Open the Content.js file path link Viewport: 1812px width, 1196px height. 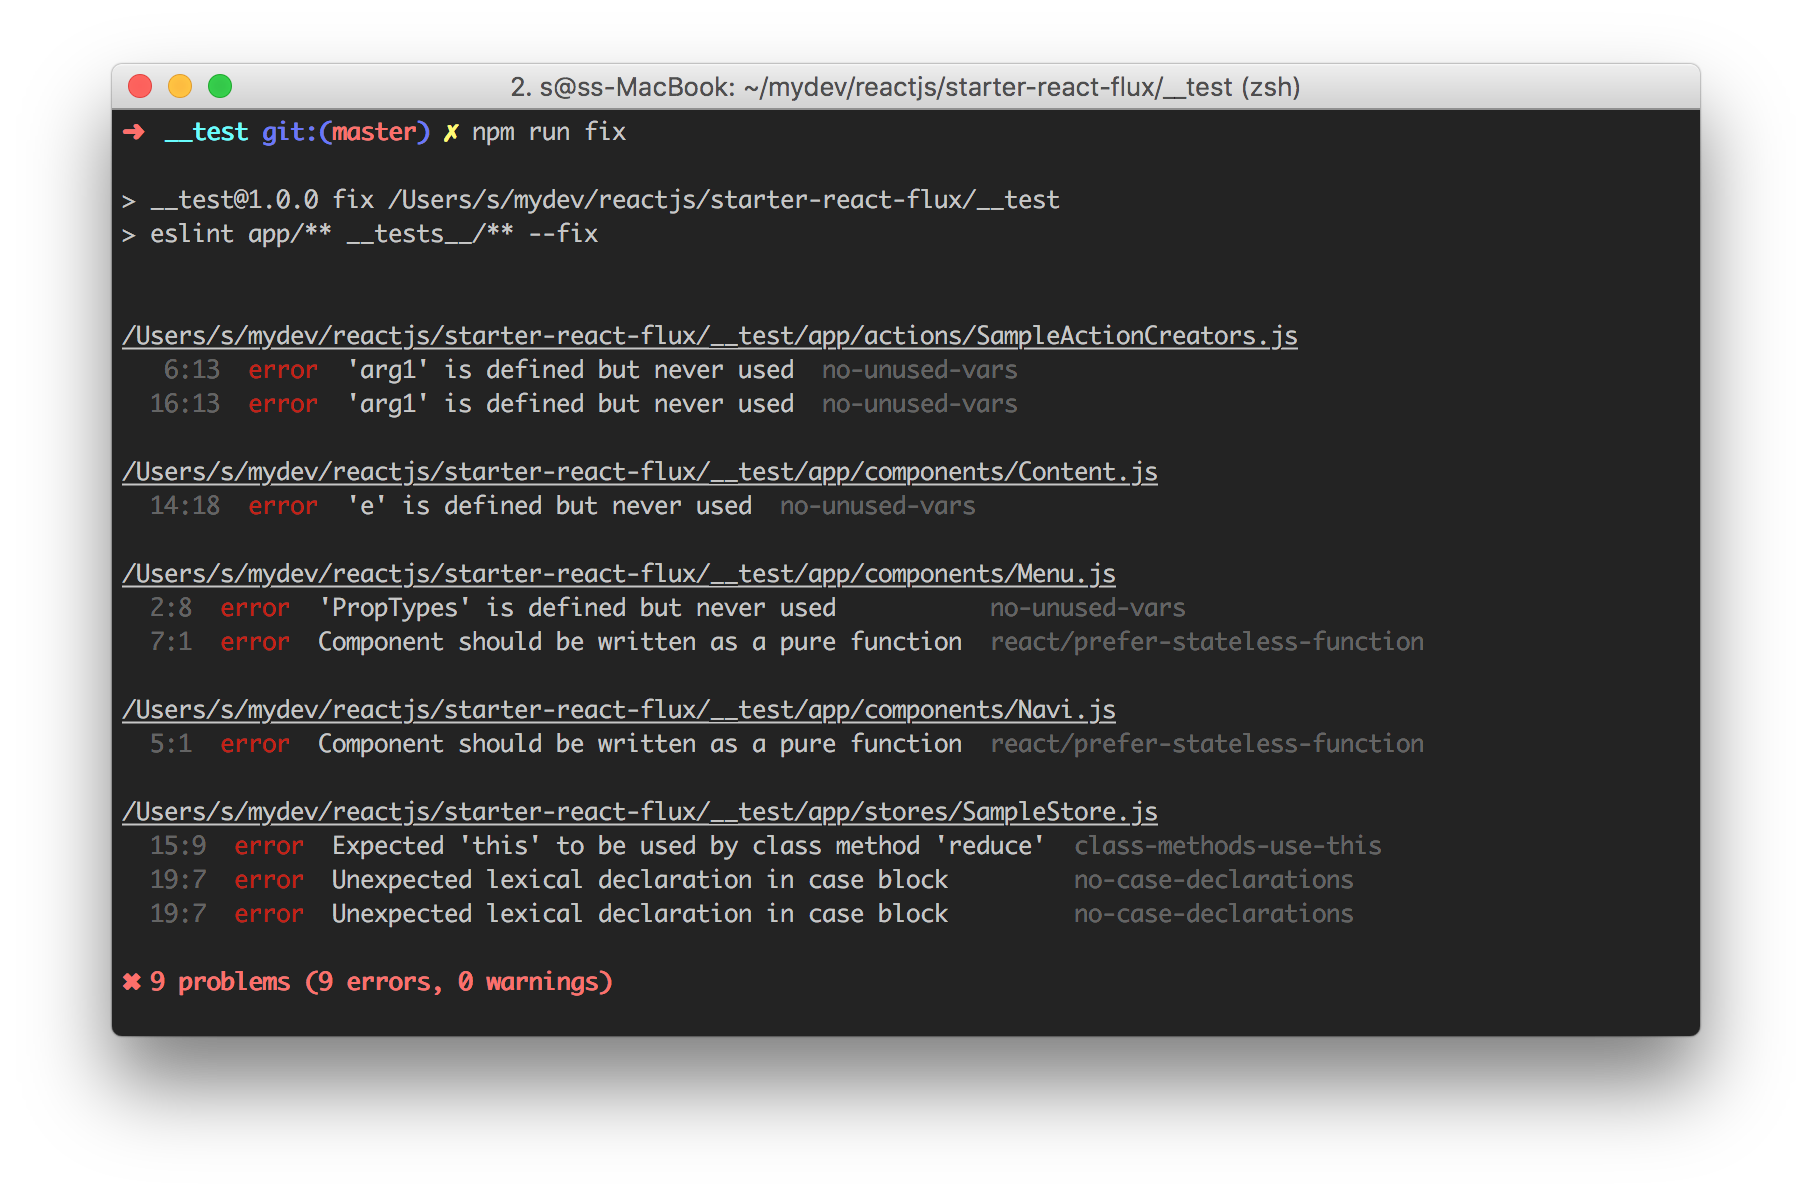(x=640, y=472)
